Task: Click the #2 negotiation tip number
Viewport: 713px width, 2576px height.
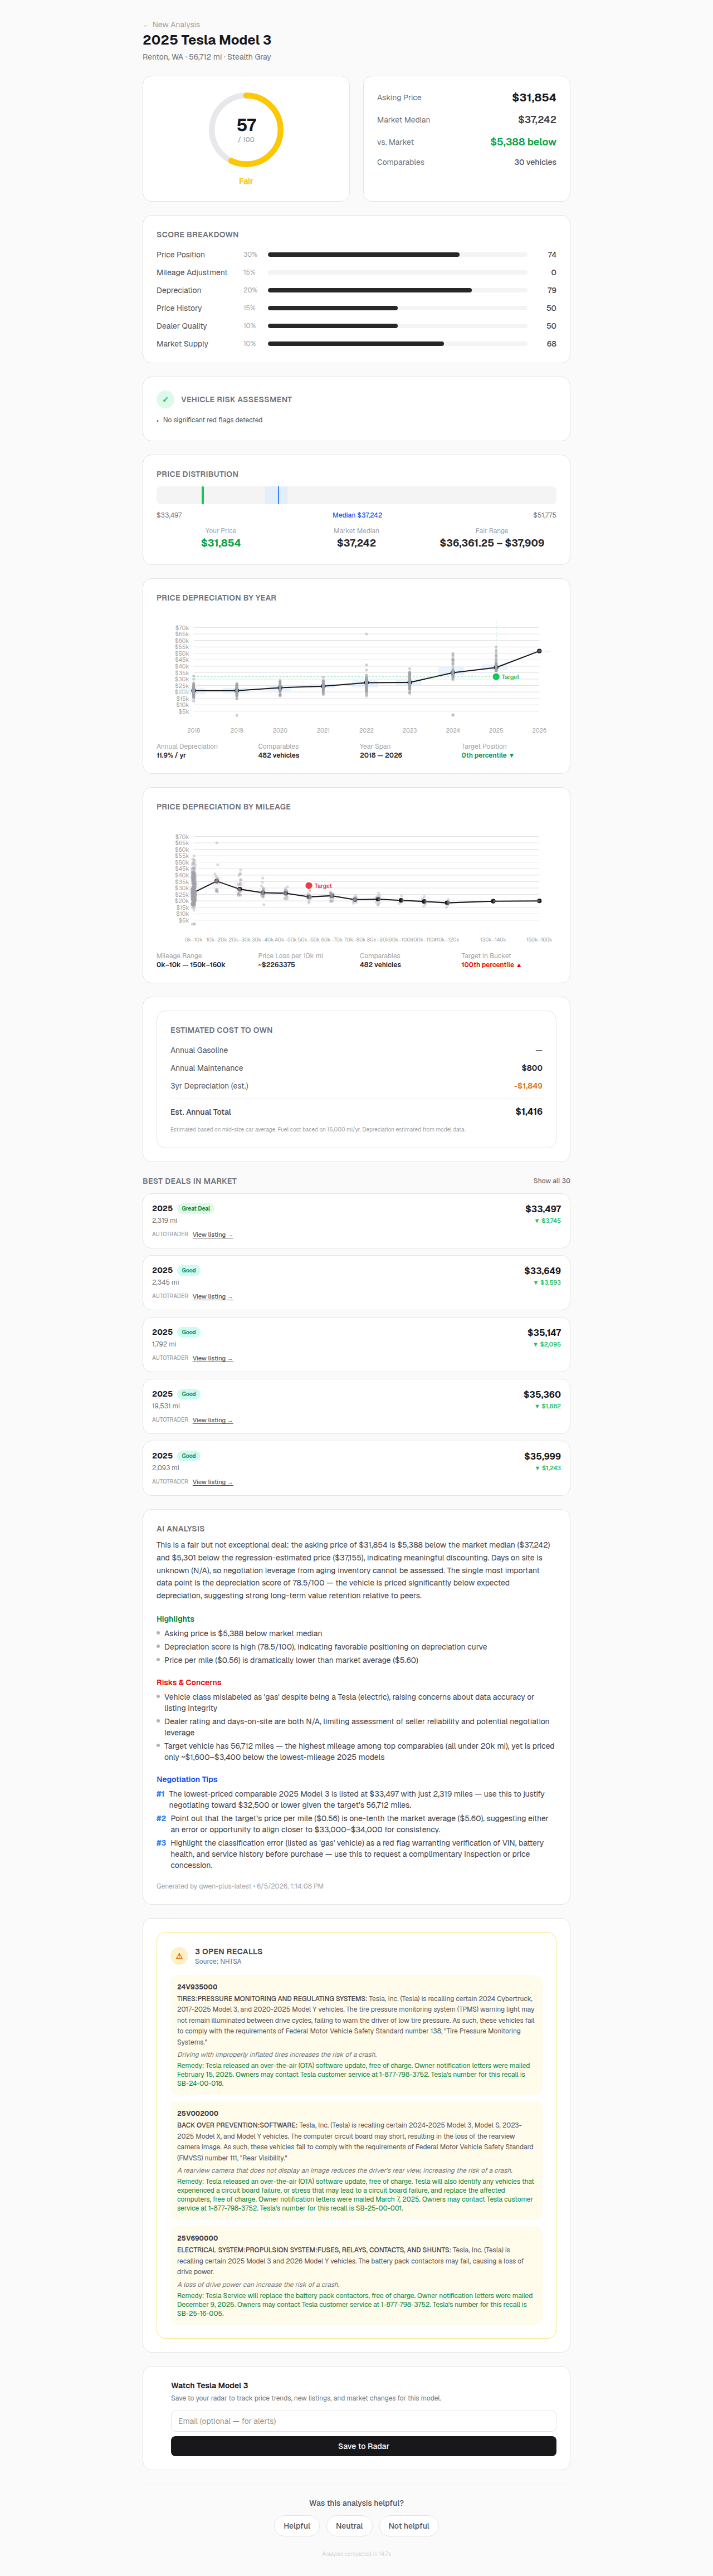Action: point(161,1818)
